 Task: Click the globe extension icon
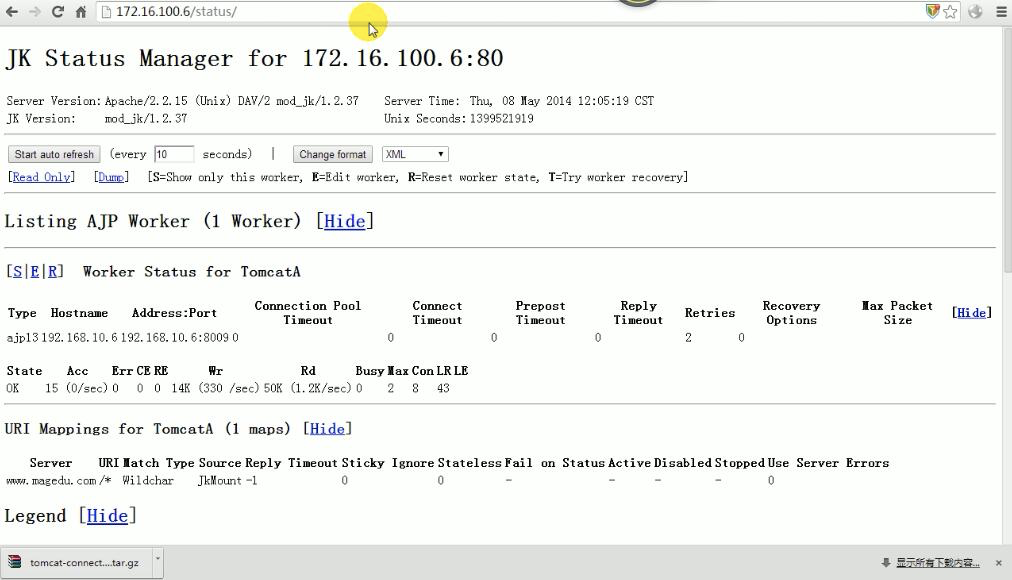(x=975, y=12)
